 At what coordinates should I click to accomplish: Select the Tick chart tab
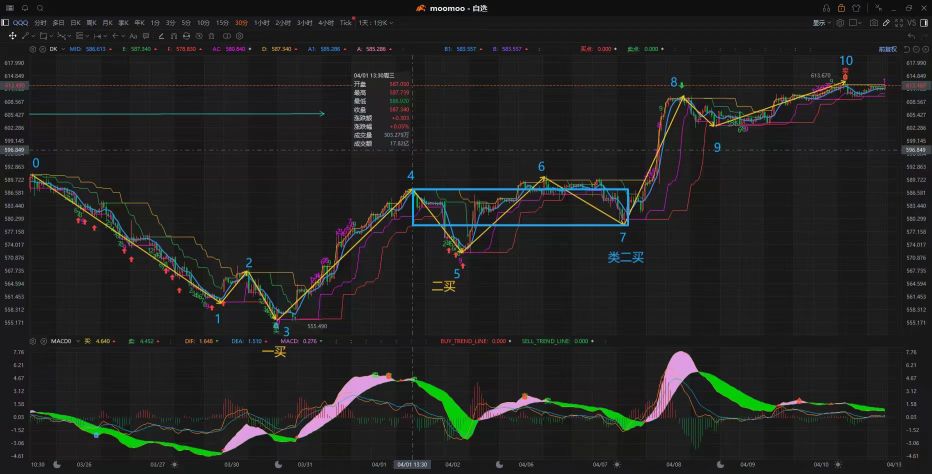tap(346, 23)
